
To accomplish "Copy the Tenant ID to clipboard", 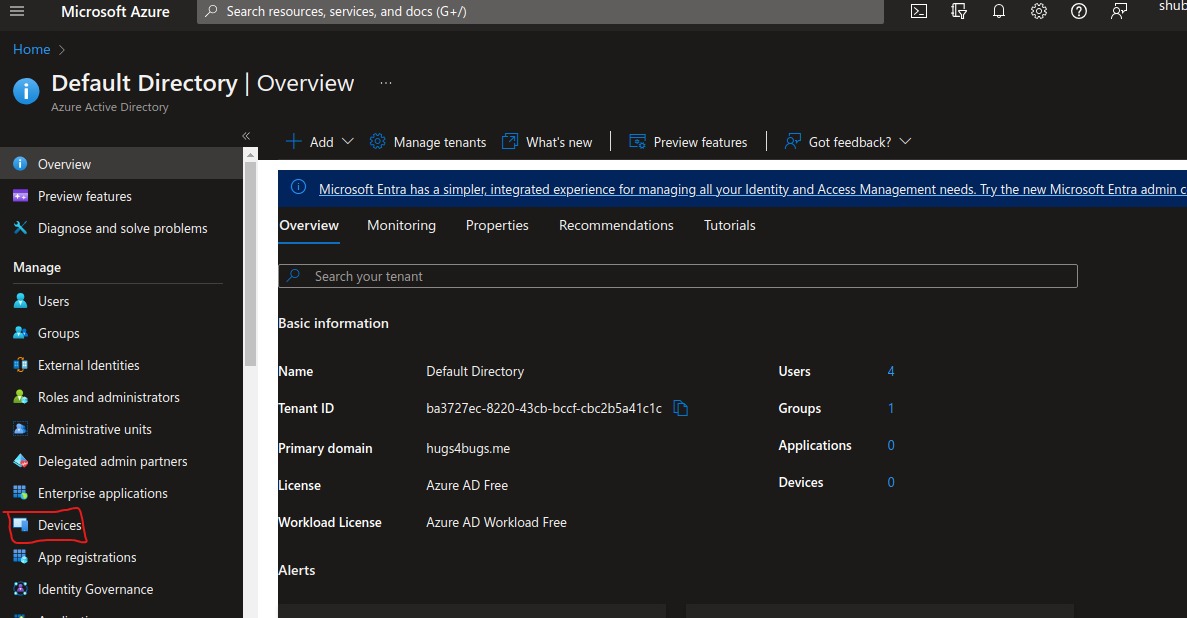I will pyautogui.click(x=681, y=408).
